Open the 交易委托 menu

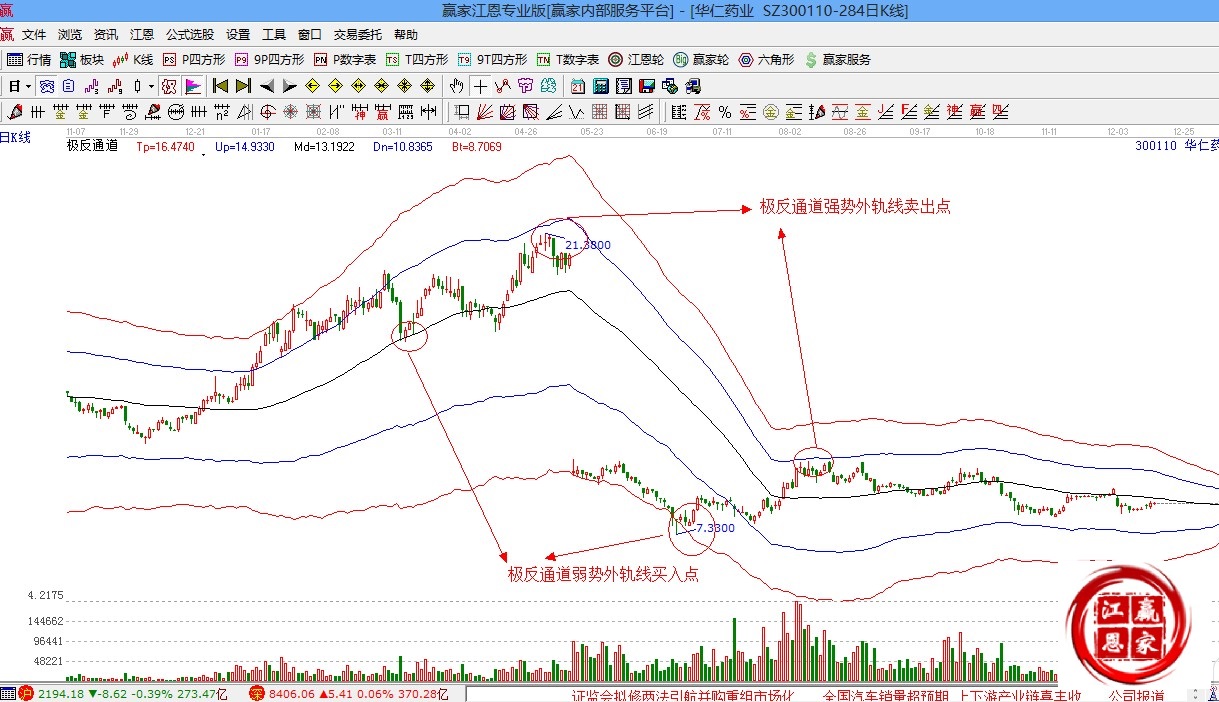tap(357, 34)
